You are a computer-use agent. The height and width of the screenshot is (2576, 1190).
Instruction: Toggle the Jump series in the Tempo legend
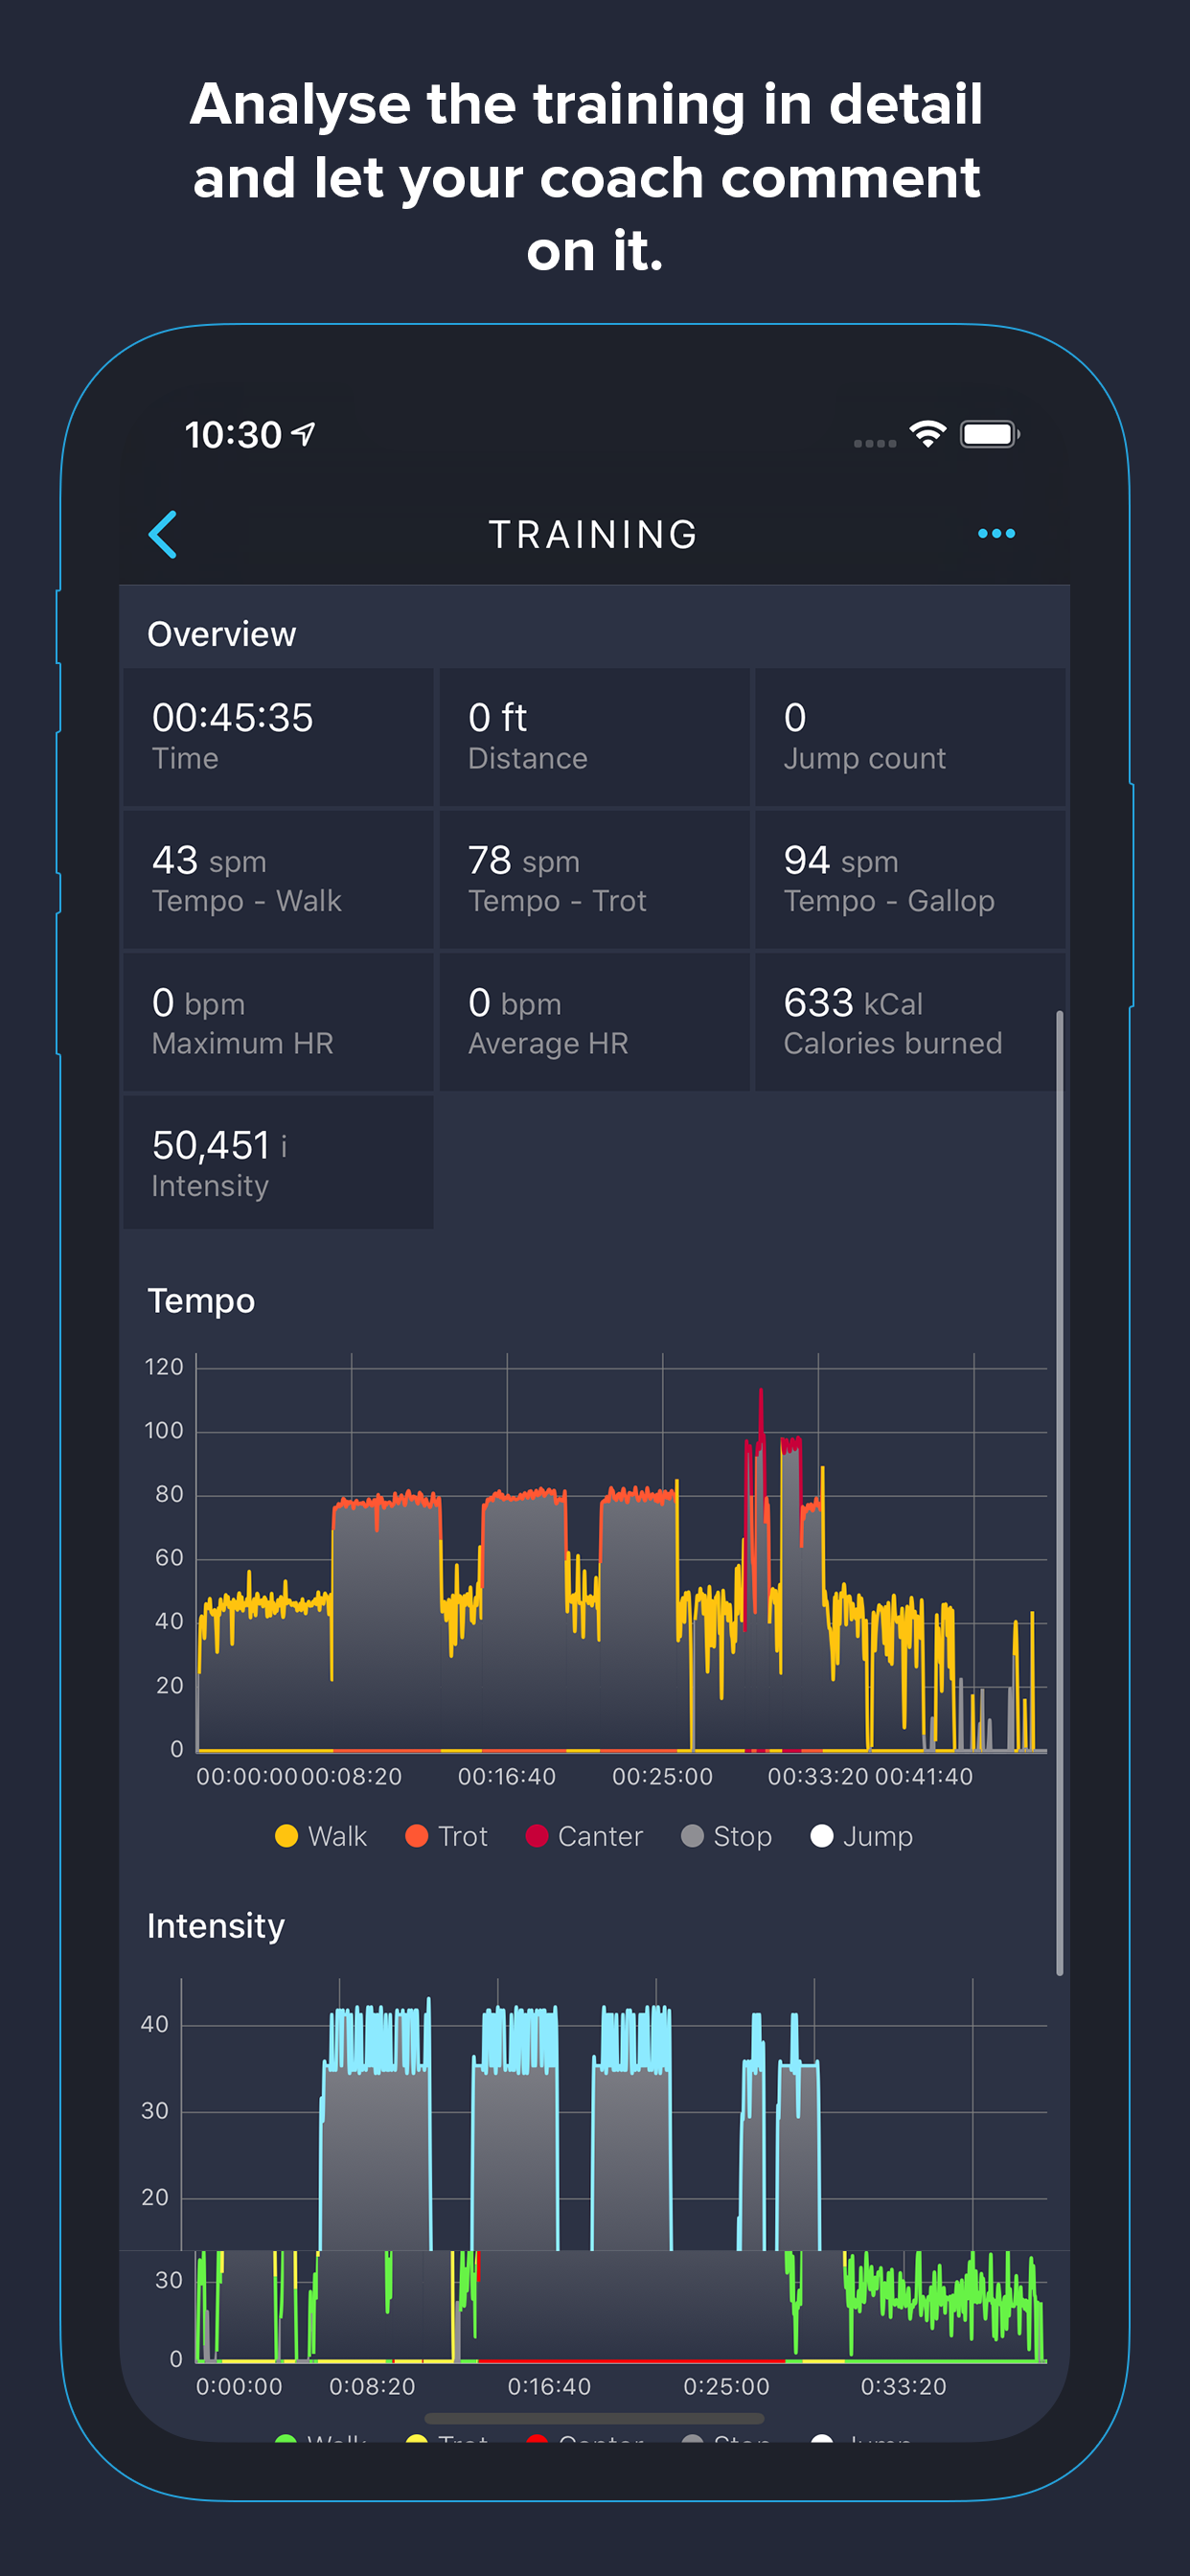coord(861,1836)
